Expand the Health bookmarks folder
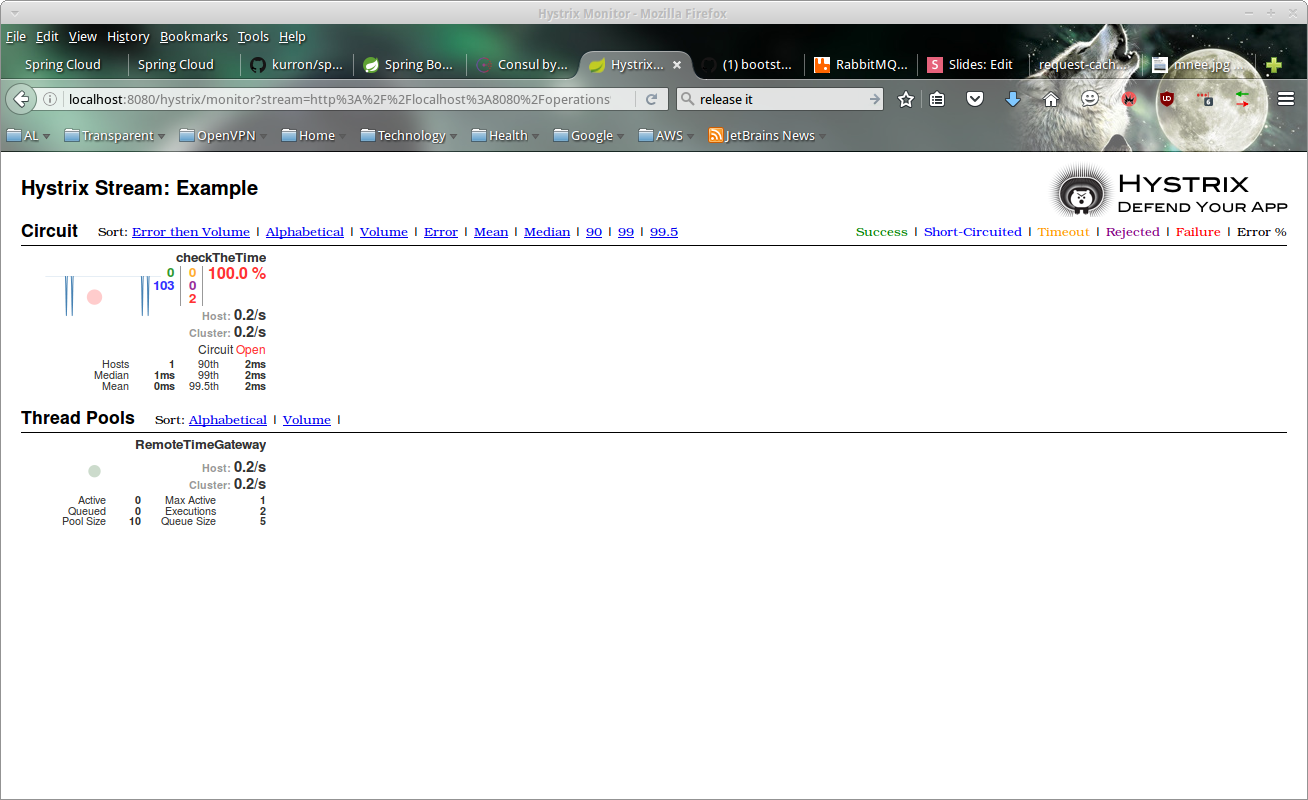The width and height of the screenshot is (1308, 800). pyautogui.click(x=506, y=135)
